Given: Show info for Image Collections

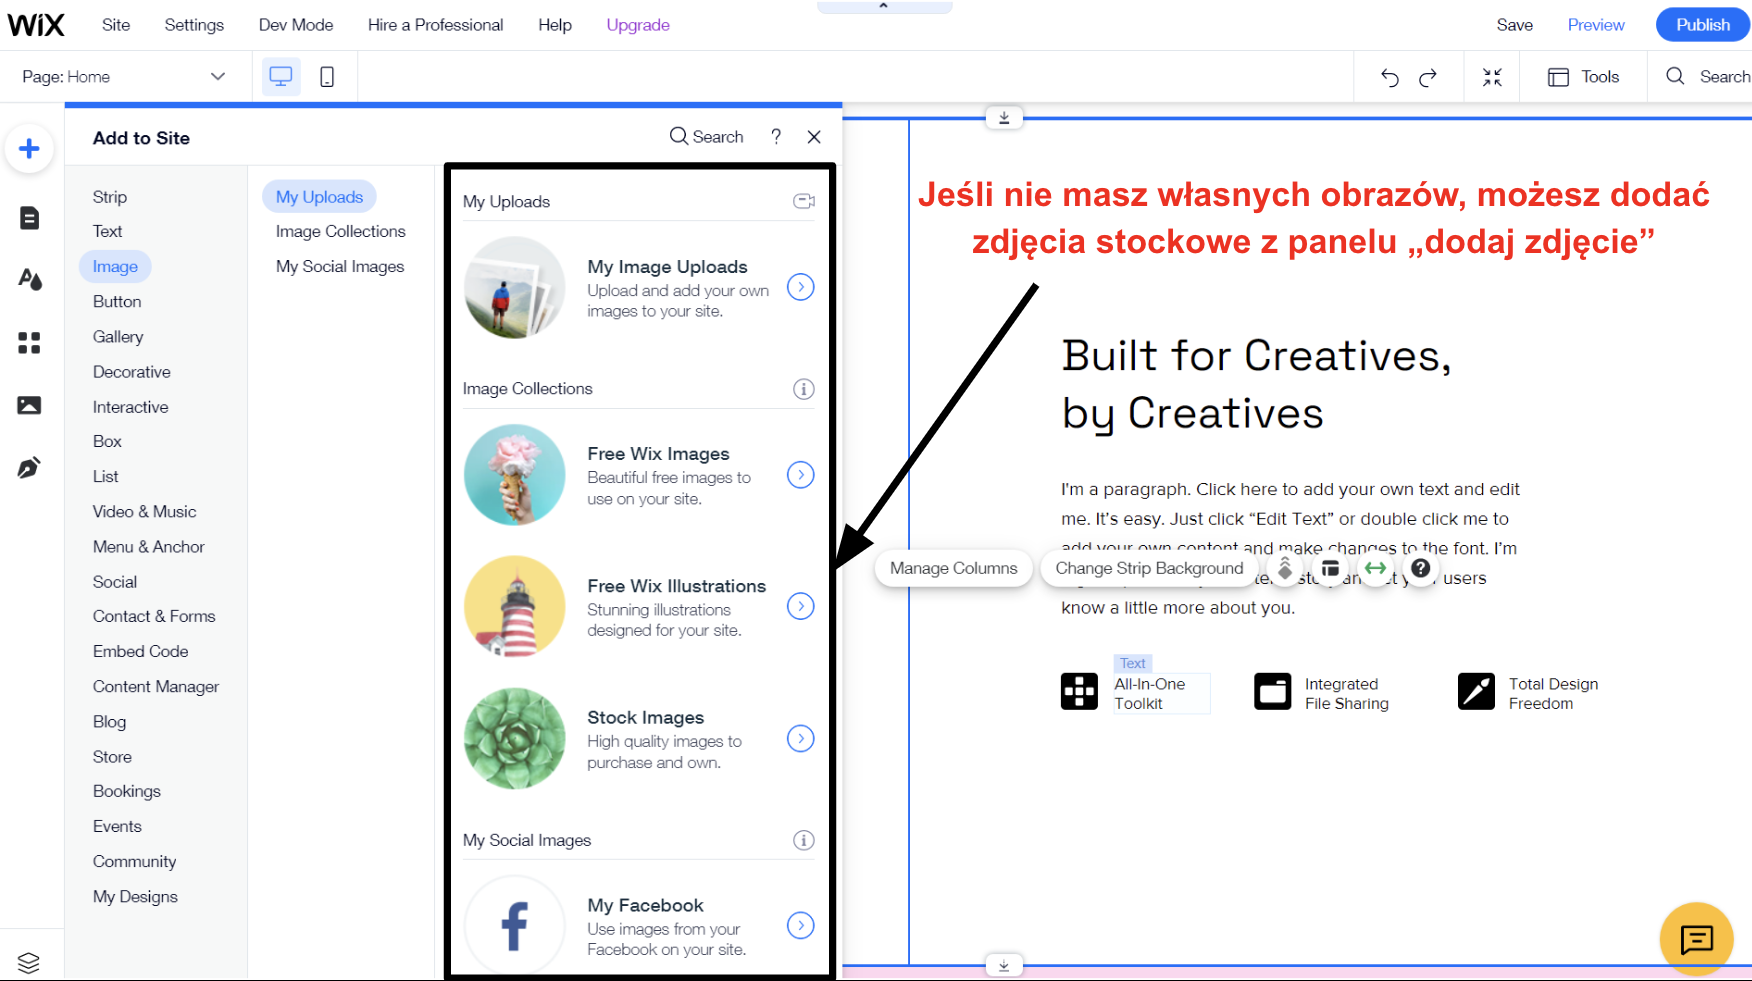Looking at the screenshot, I should [804, 389].
